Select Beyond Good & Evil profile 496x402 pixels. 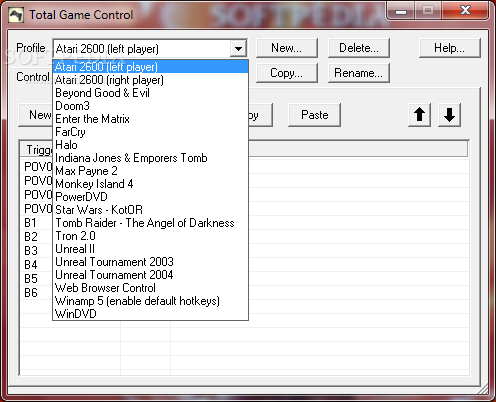[150, 93]
